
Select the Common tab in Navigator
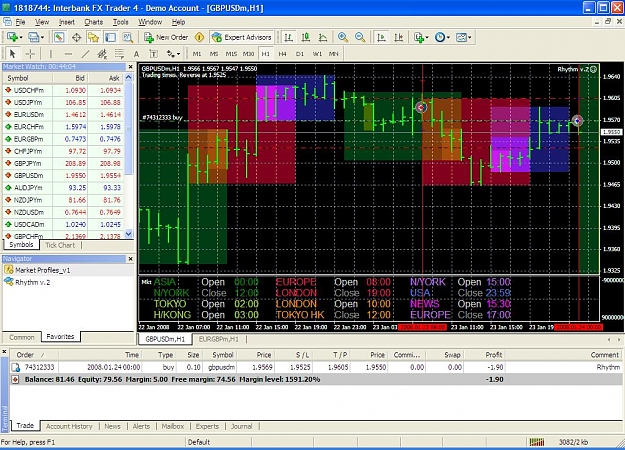22,337
